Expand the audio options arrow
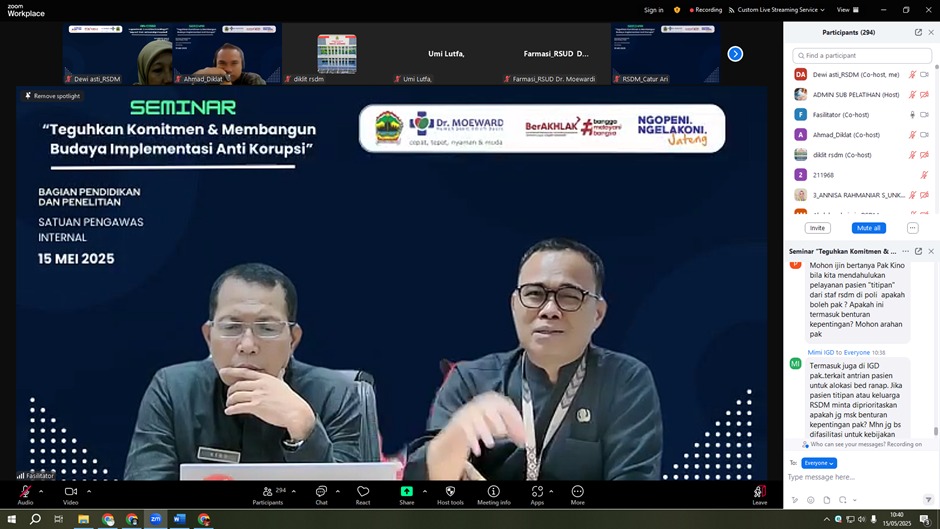 [41, 491]
